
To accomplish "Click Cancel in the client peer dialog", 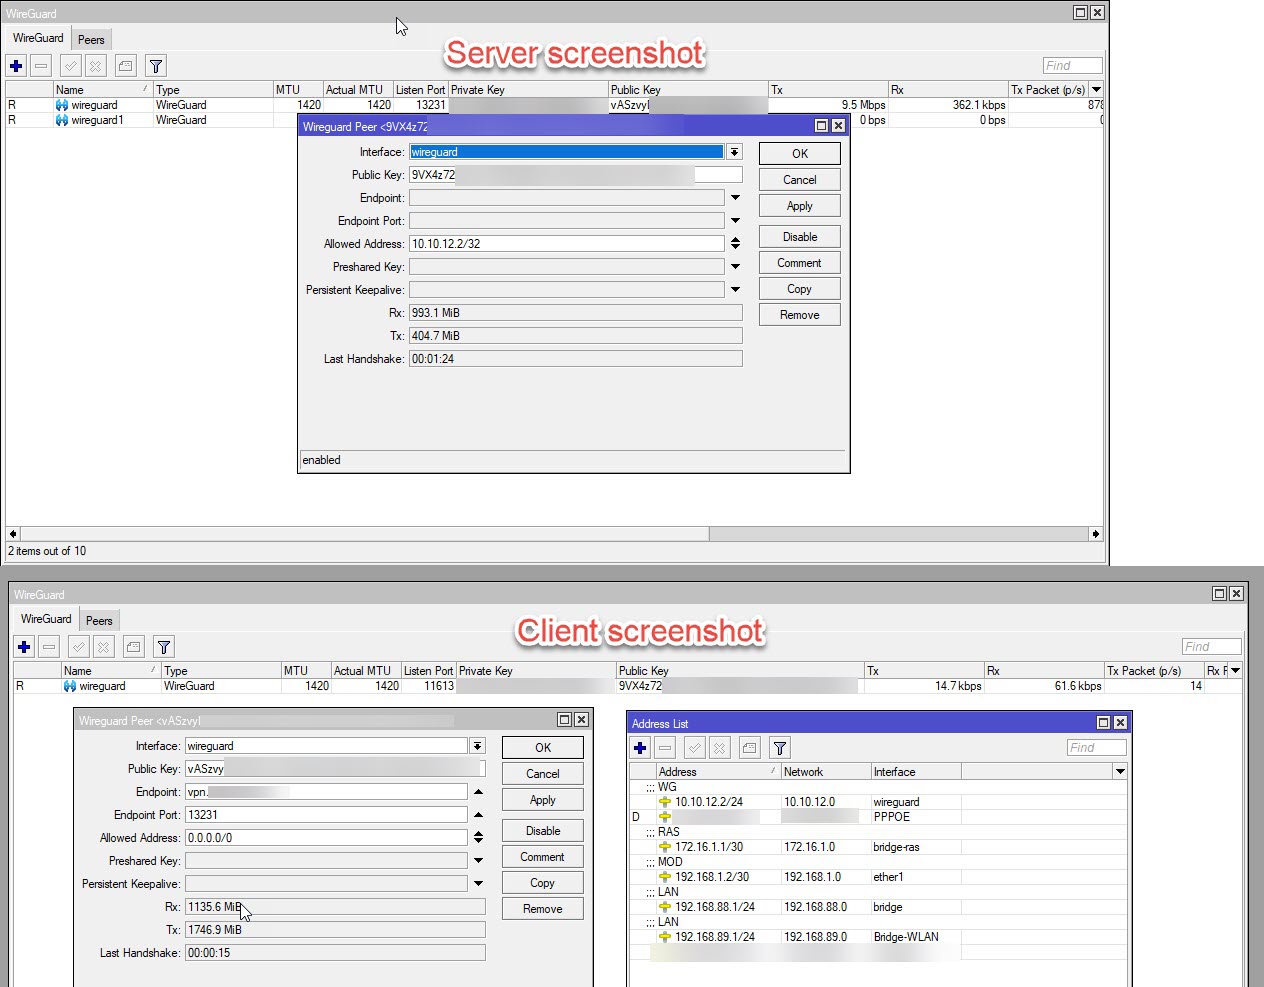I will pyautogui.click(x=543, y=774).
